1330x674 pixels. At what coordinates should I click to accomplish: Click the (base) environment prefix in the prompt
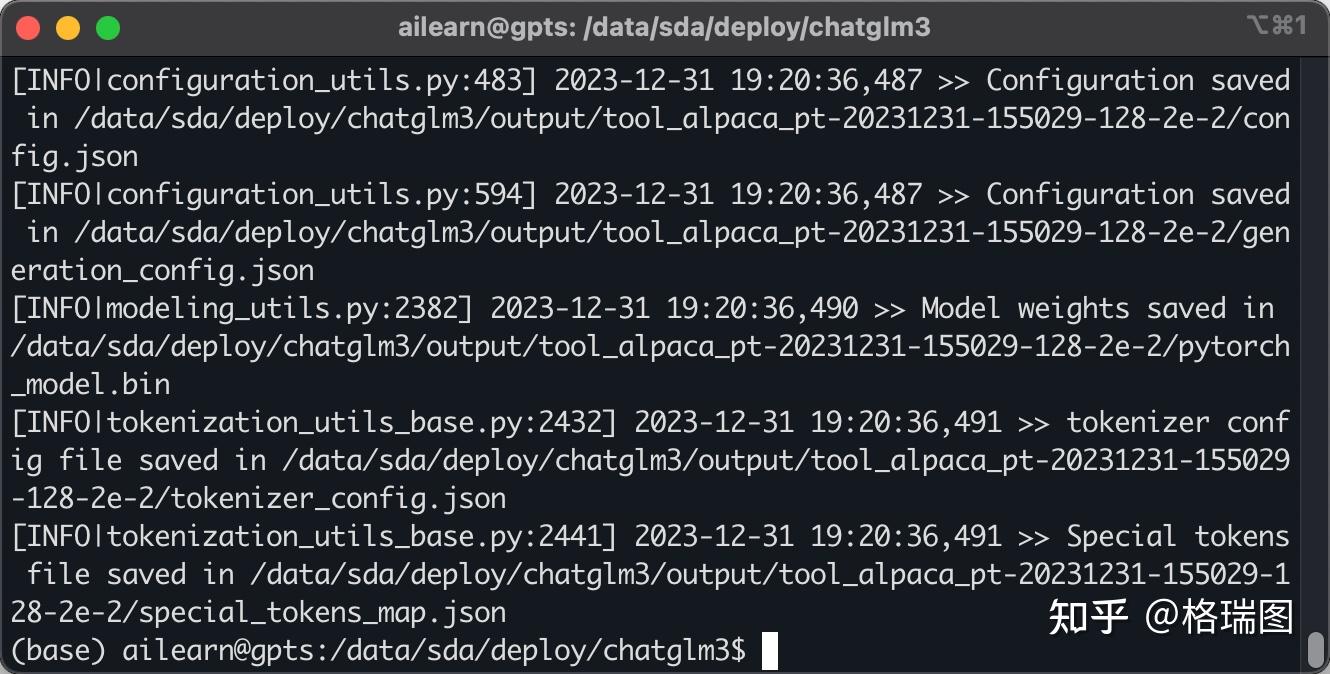click(58, 651)
